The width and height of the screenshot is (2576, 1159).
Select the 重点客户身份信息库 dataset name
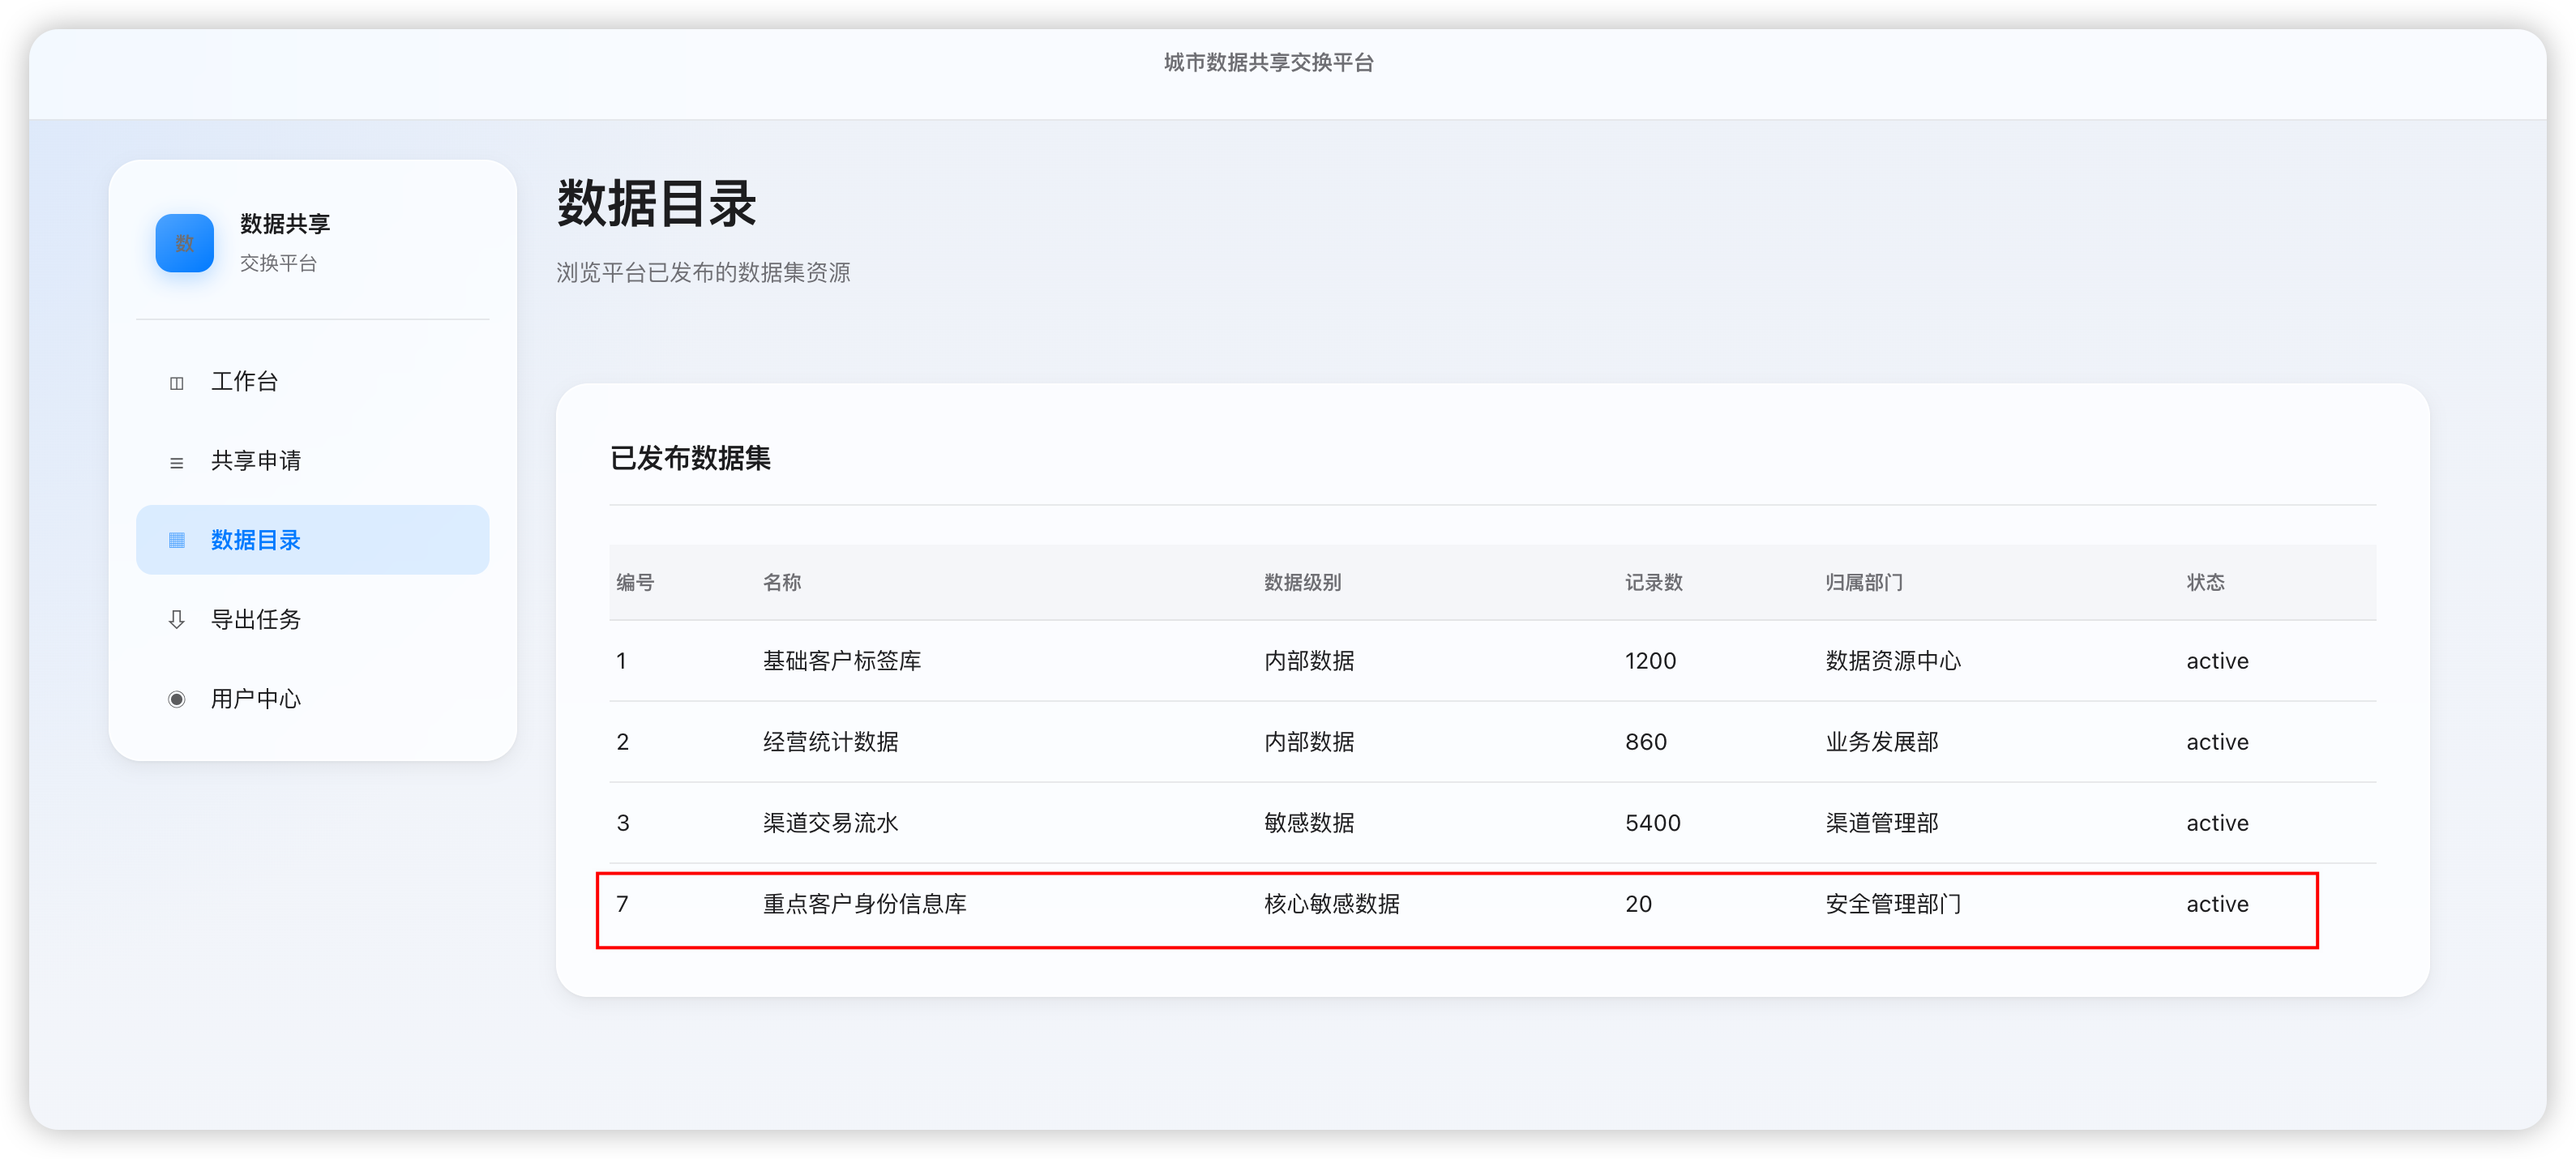coord(864,904)
